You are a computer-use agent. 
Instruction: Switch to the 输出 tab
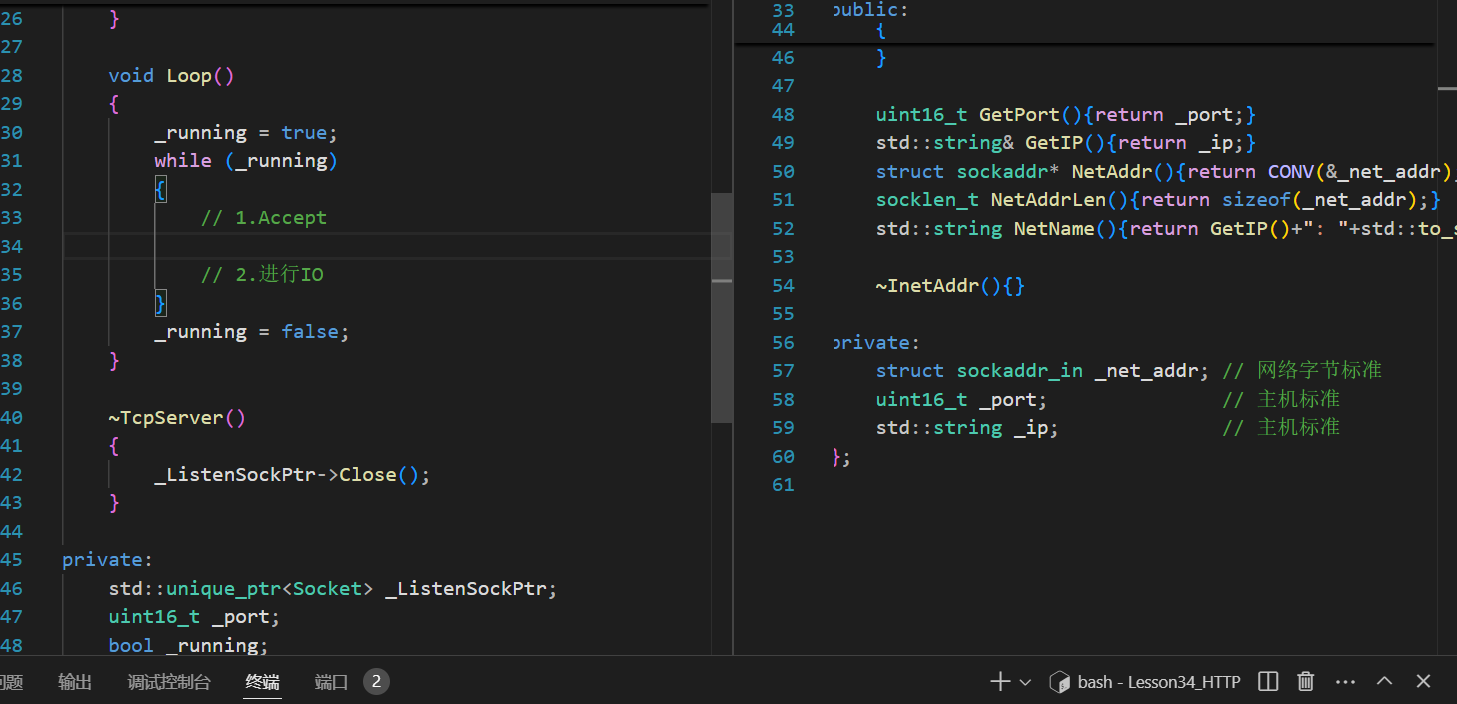(x=75, y=682)
